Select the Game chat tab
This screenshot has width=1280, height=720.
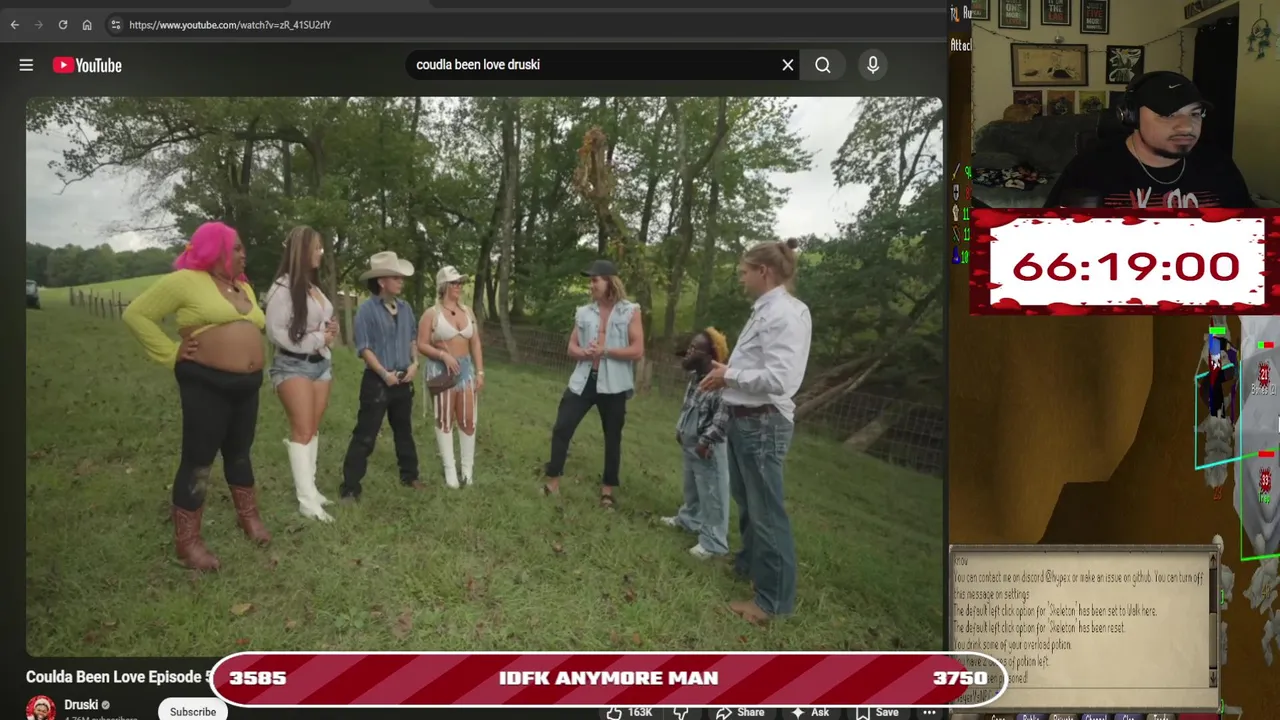998,716
